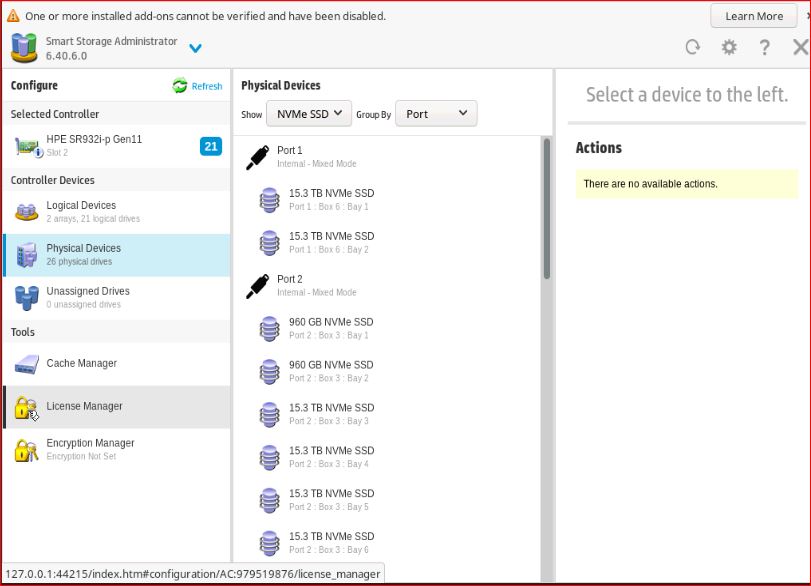Select the Logical Devices icon
This screenshot has height=586, width=811.
click(x=27, y=211)
